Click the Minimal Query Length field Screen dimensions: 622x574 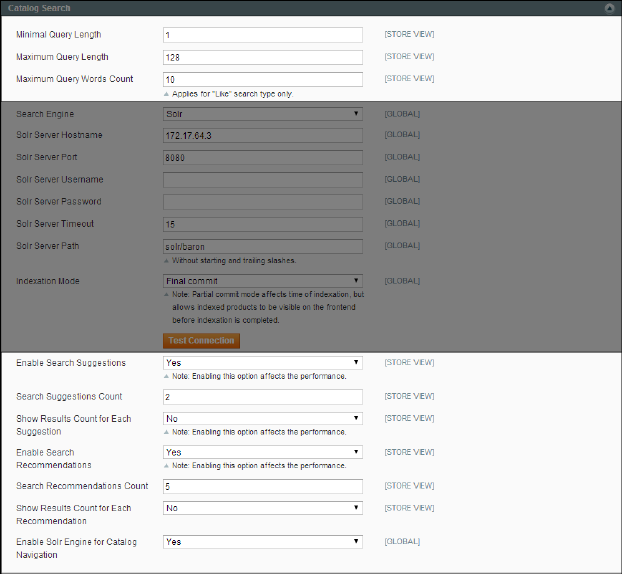coord(262,35)
